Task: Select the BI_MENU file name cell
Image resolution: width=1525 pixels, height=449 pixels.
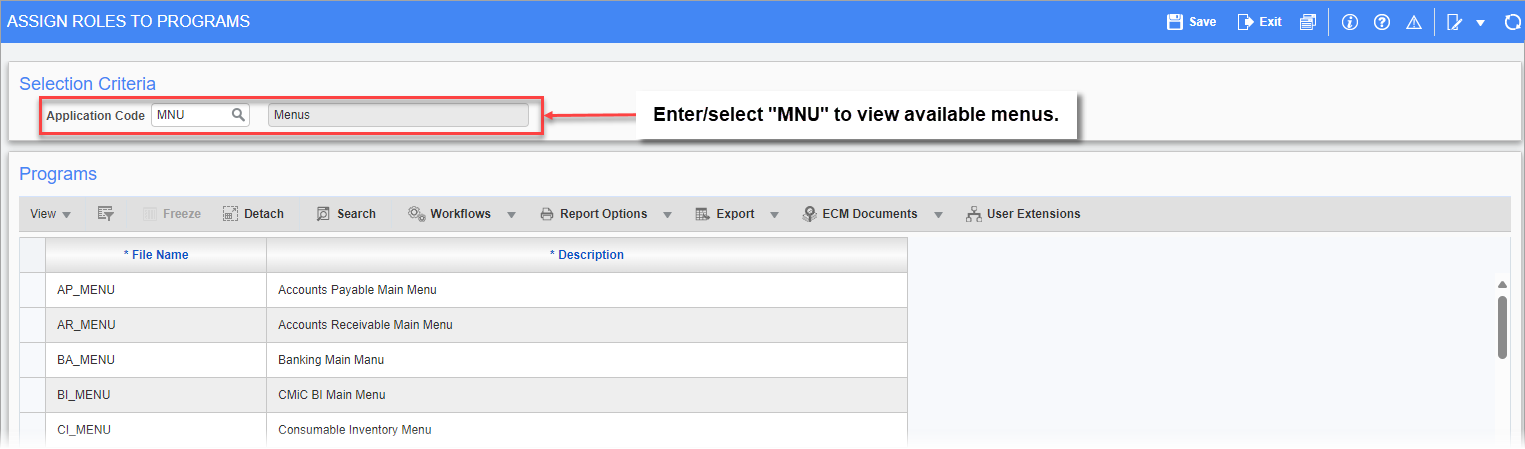Action: [156, 395]
